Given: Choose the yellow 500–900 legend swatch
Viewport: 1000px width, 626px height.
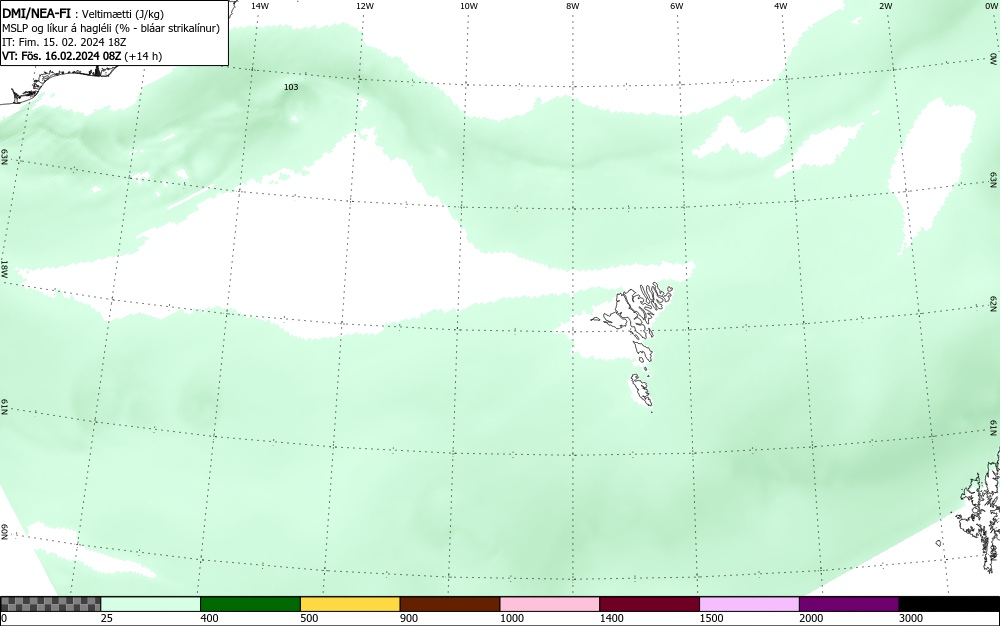Looking at the screenshot, I should [x=350, y=604].
